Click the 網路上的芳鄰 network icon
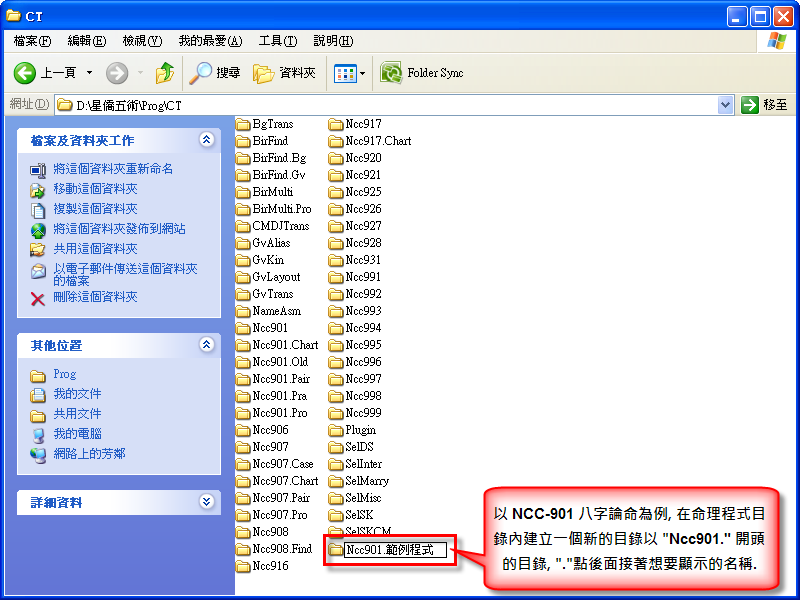This screenshot has height=600, width=800. click(38, 455)
